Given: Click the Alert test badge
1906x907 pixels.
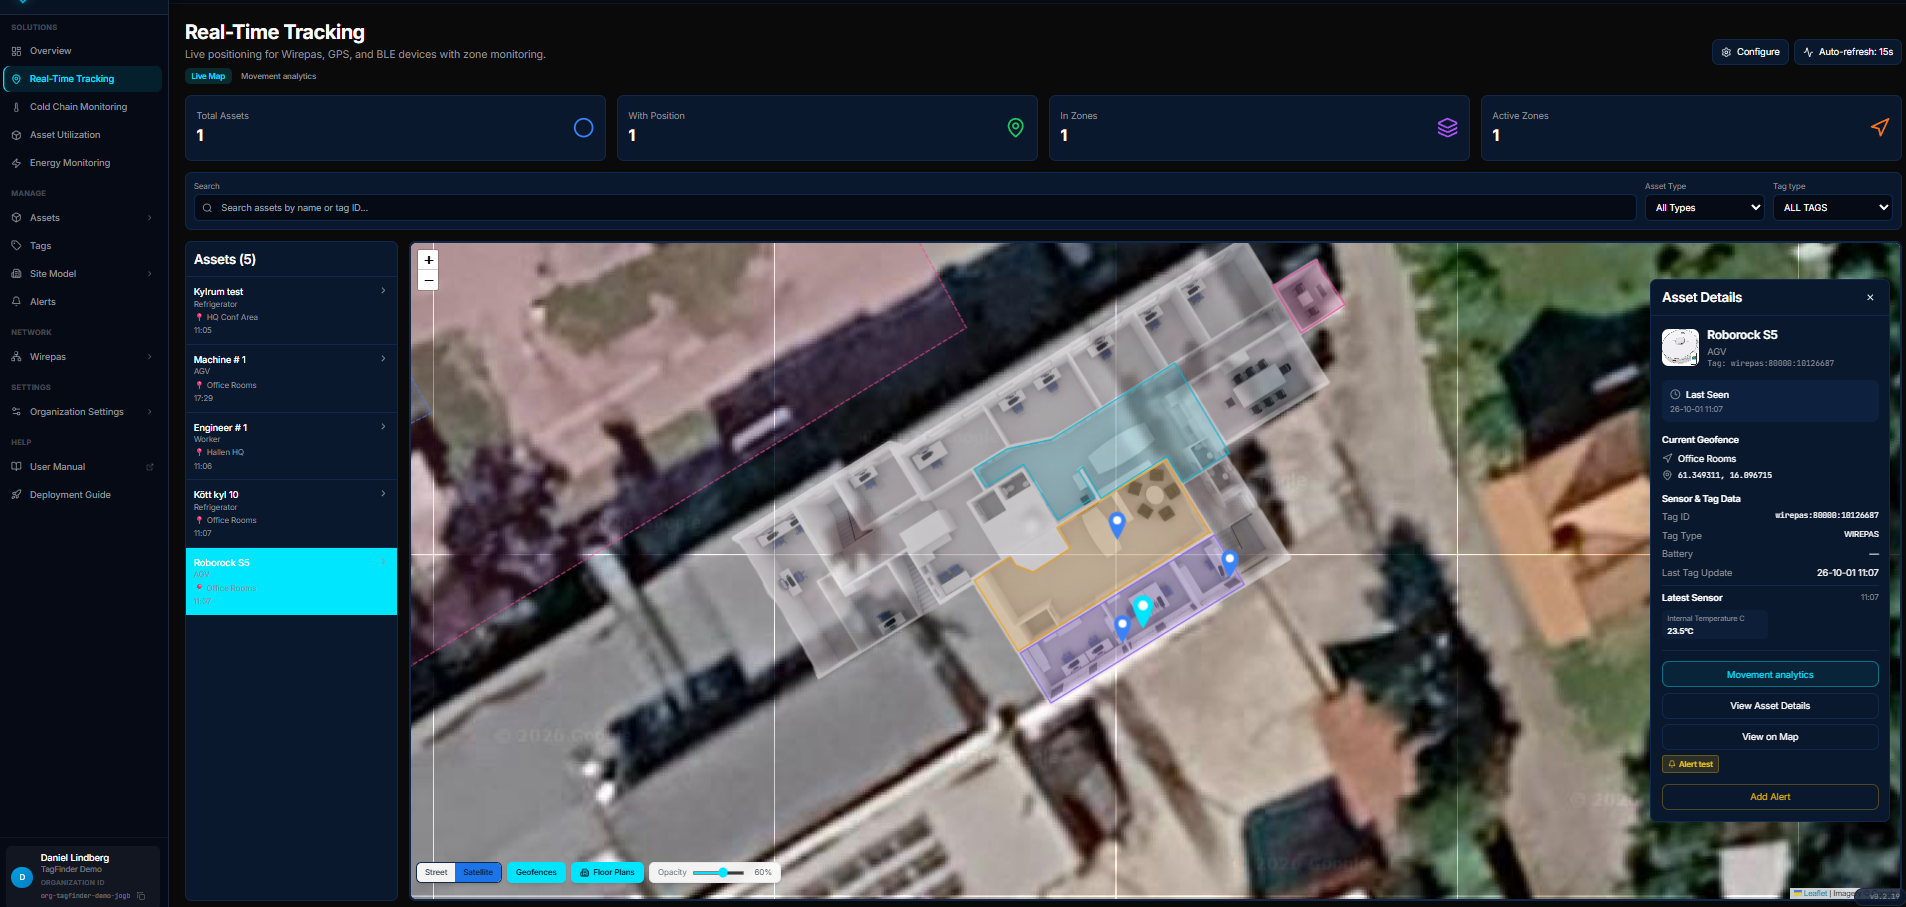Looking at the screenshot, I should (x=1690, y=764).
